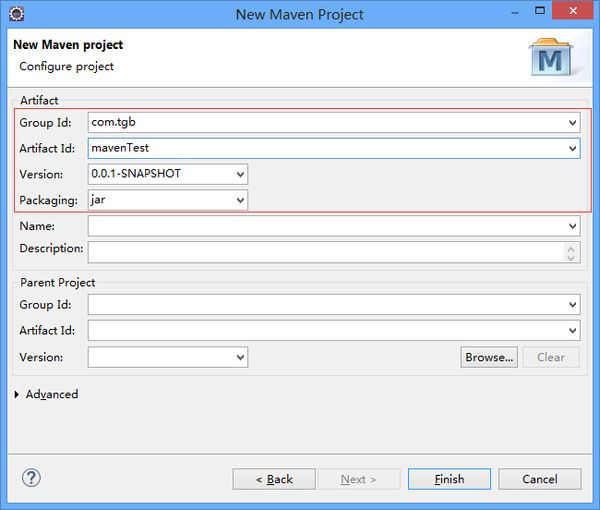Click the Description scroll down arrow
600x510 pixels.
pos(571,257)
